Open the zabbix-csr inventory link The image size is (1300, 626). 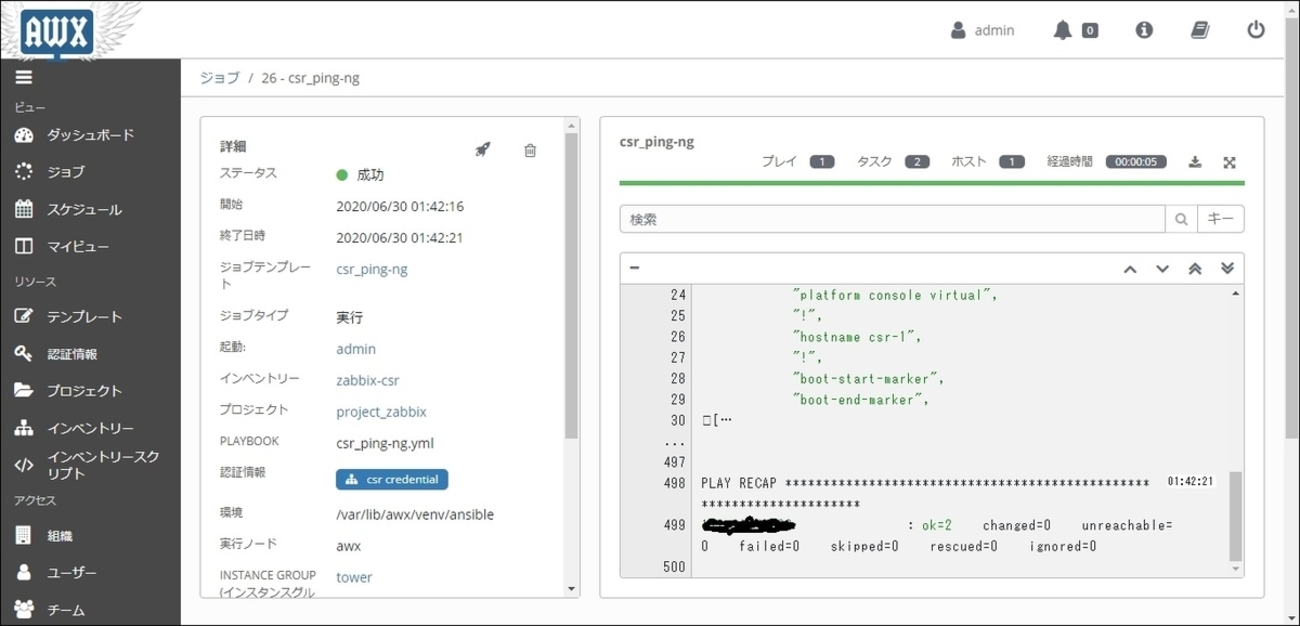(368, 380)
